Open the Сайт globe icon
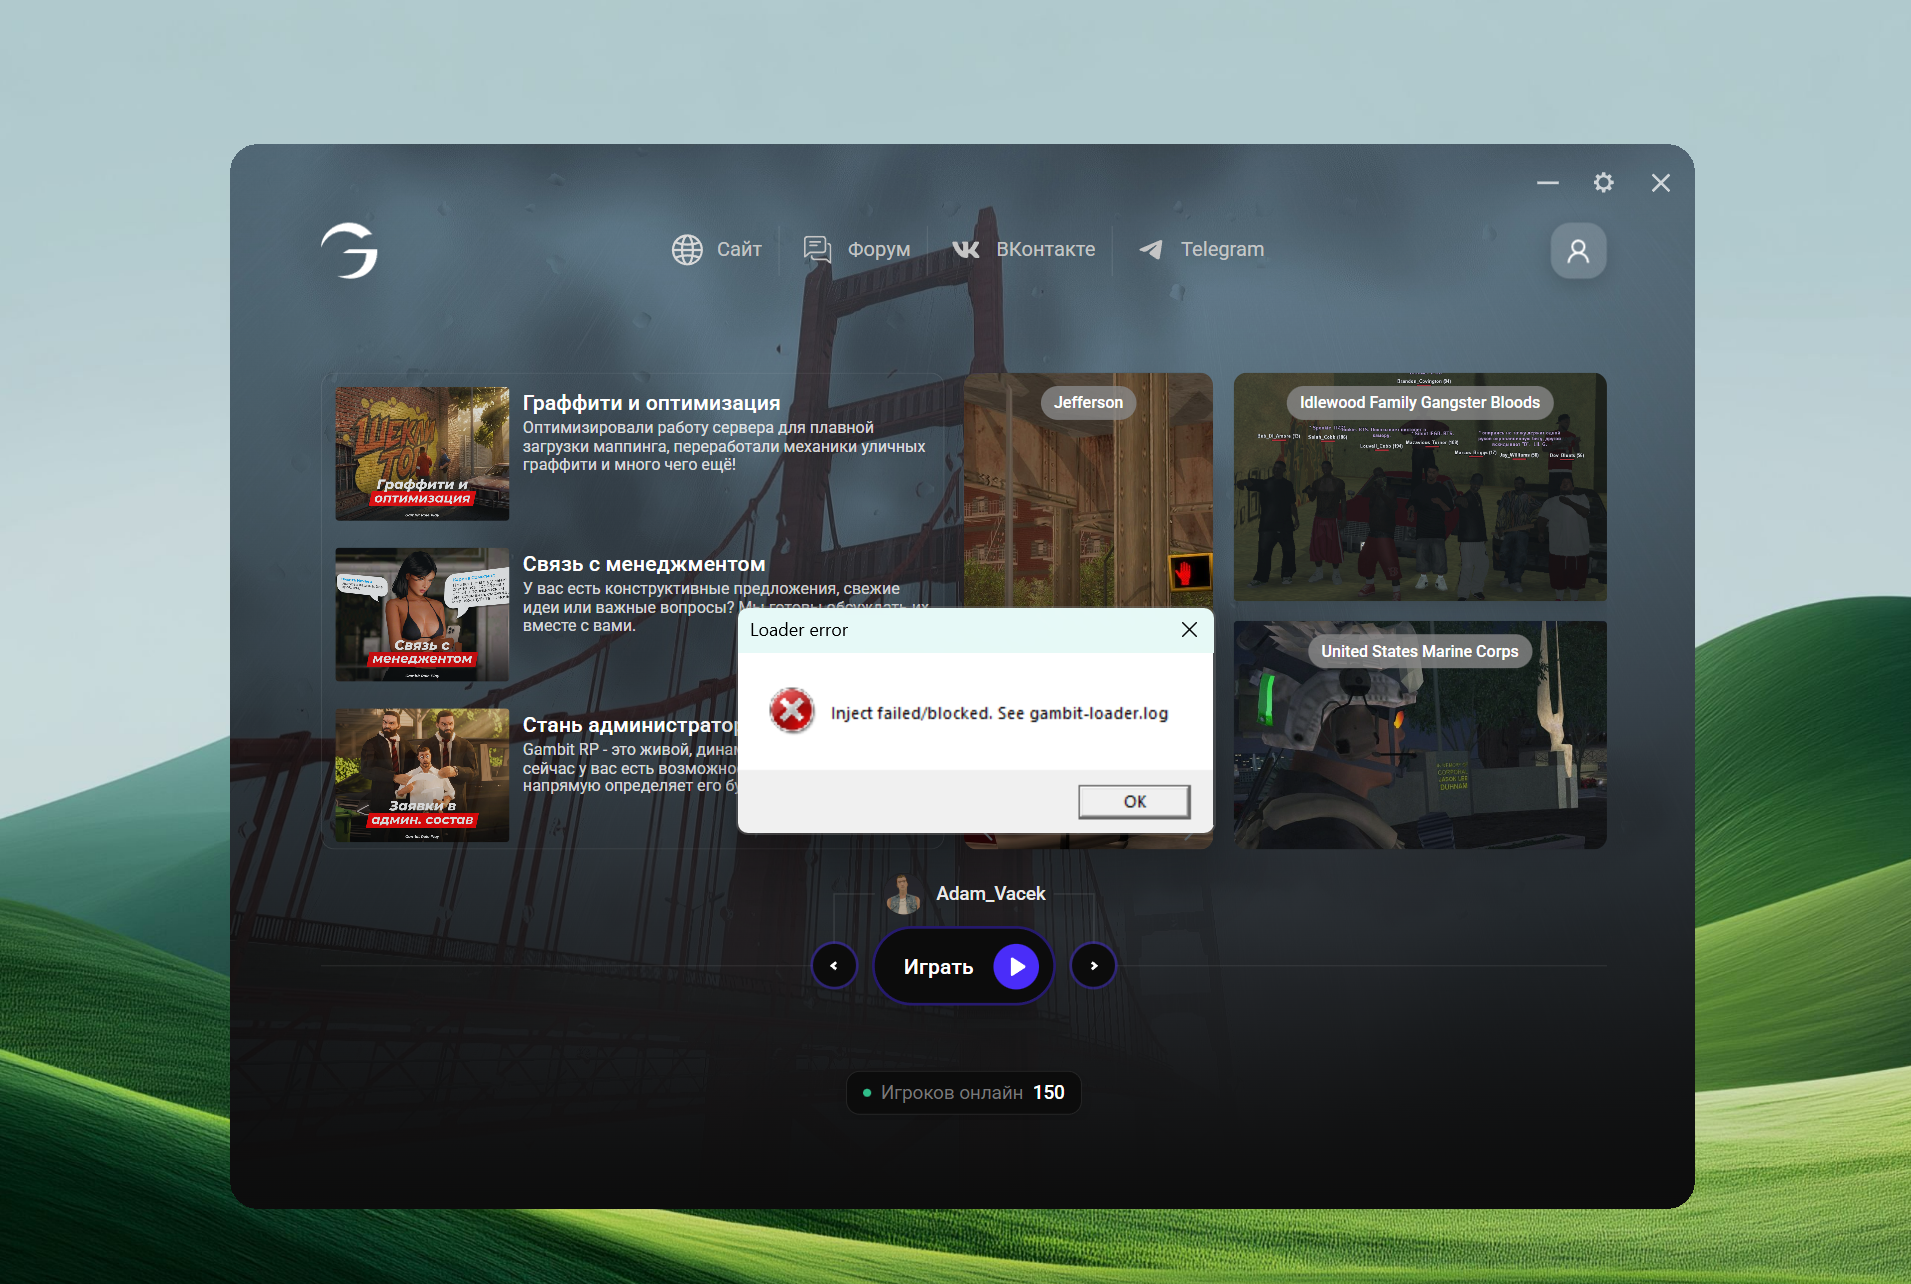 [x=687, y=250]
